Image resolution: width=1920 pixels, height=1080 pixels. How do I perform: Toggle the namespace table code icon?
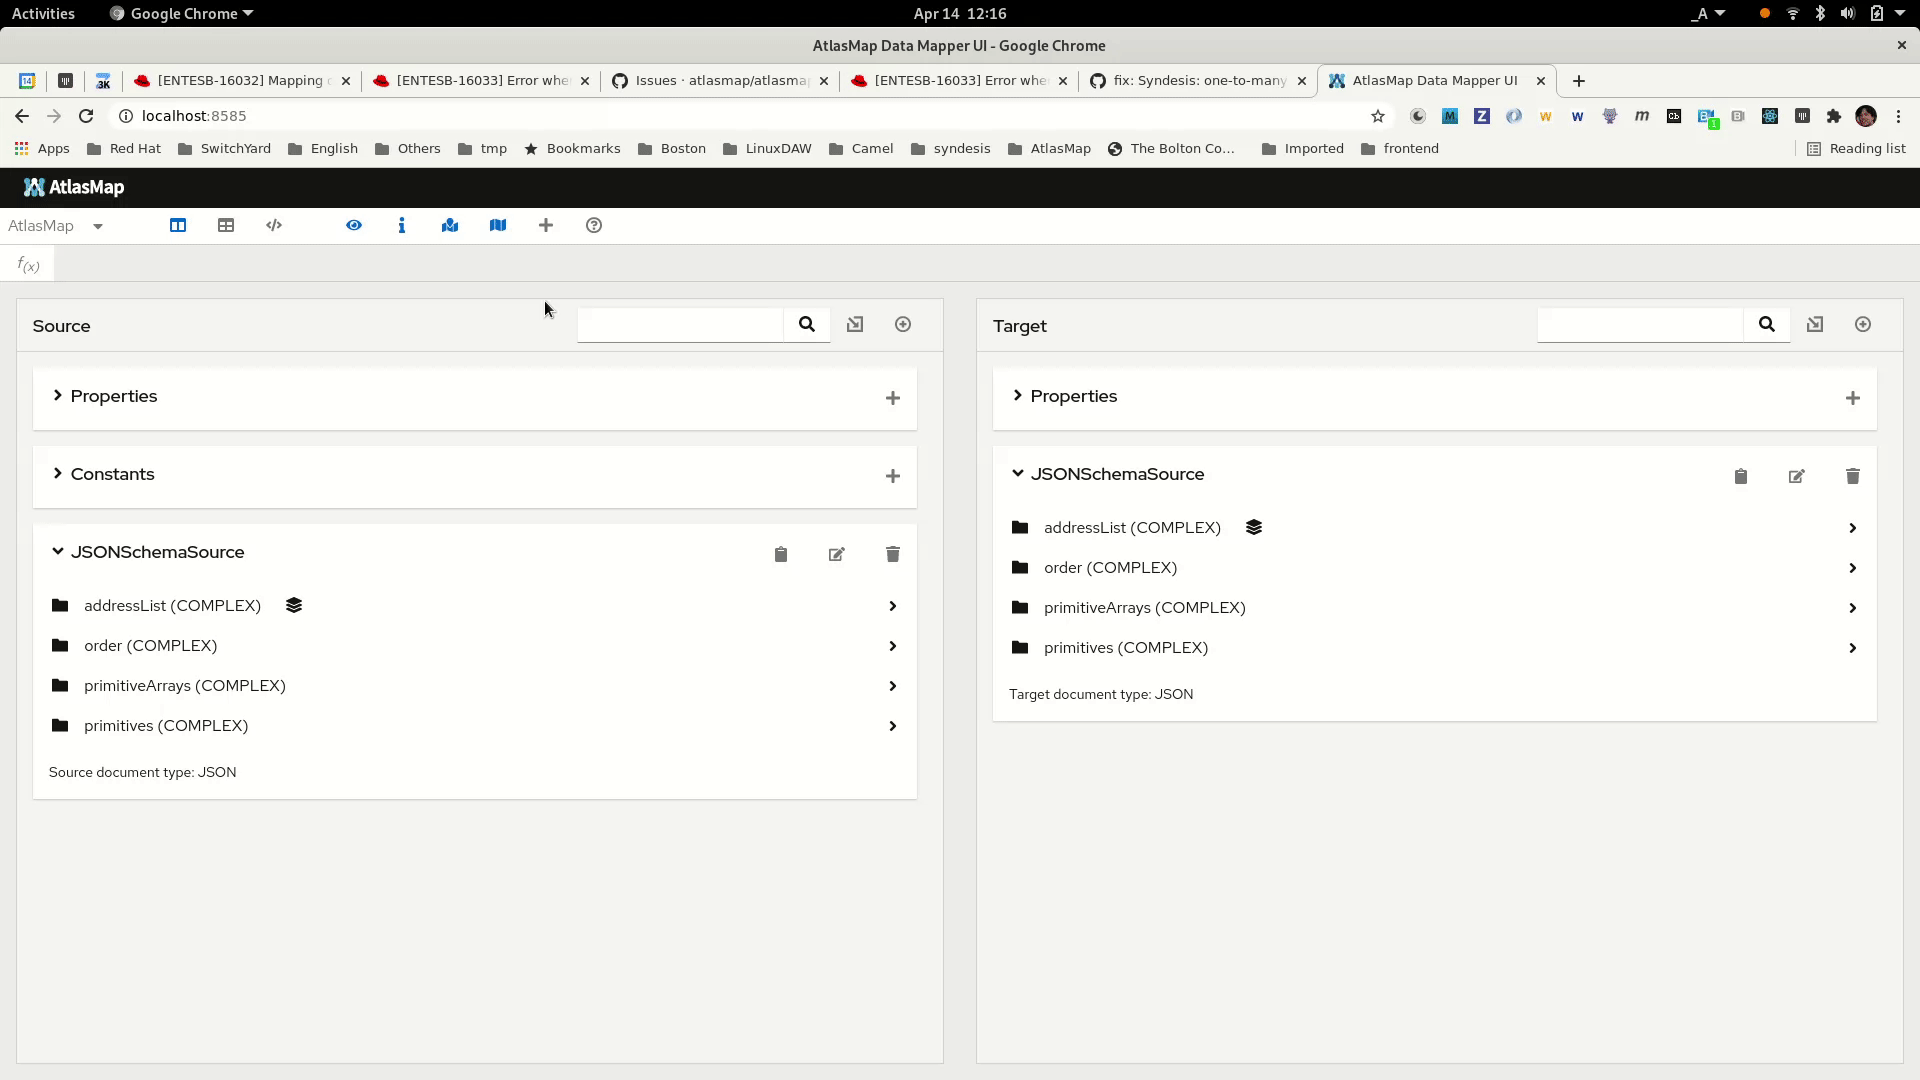point(274,226)
